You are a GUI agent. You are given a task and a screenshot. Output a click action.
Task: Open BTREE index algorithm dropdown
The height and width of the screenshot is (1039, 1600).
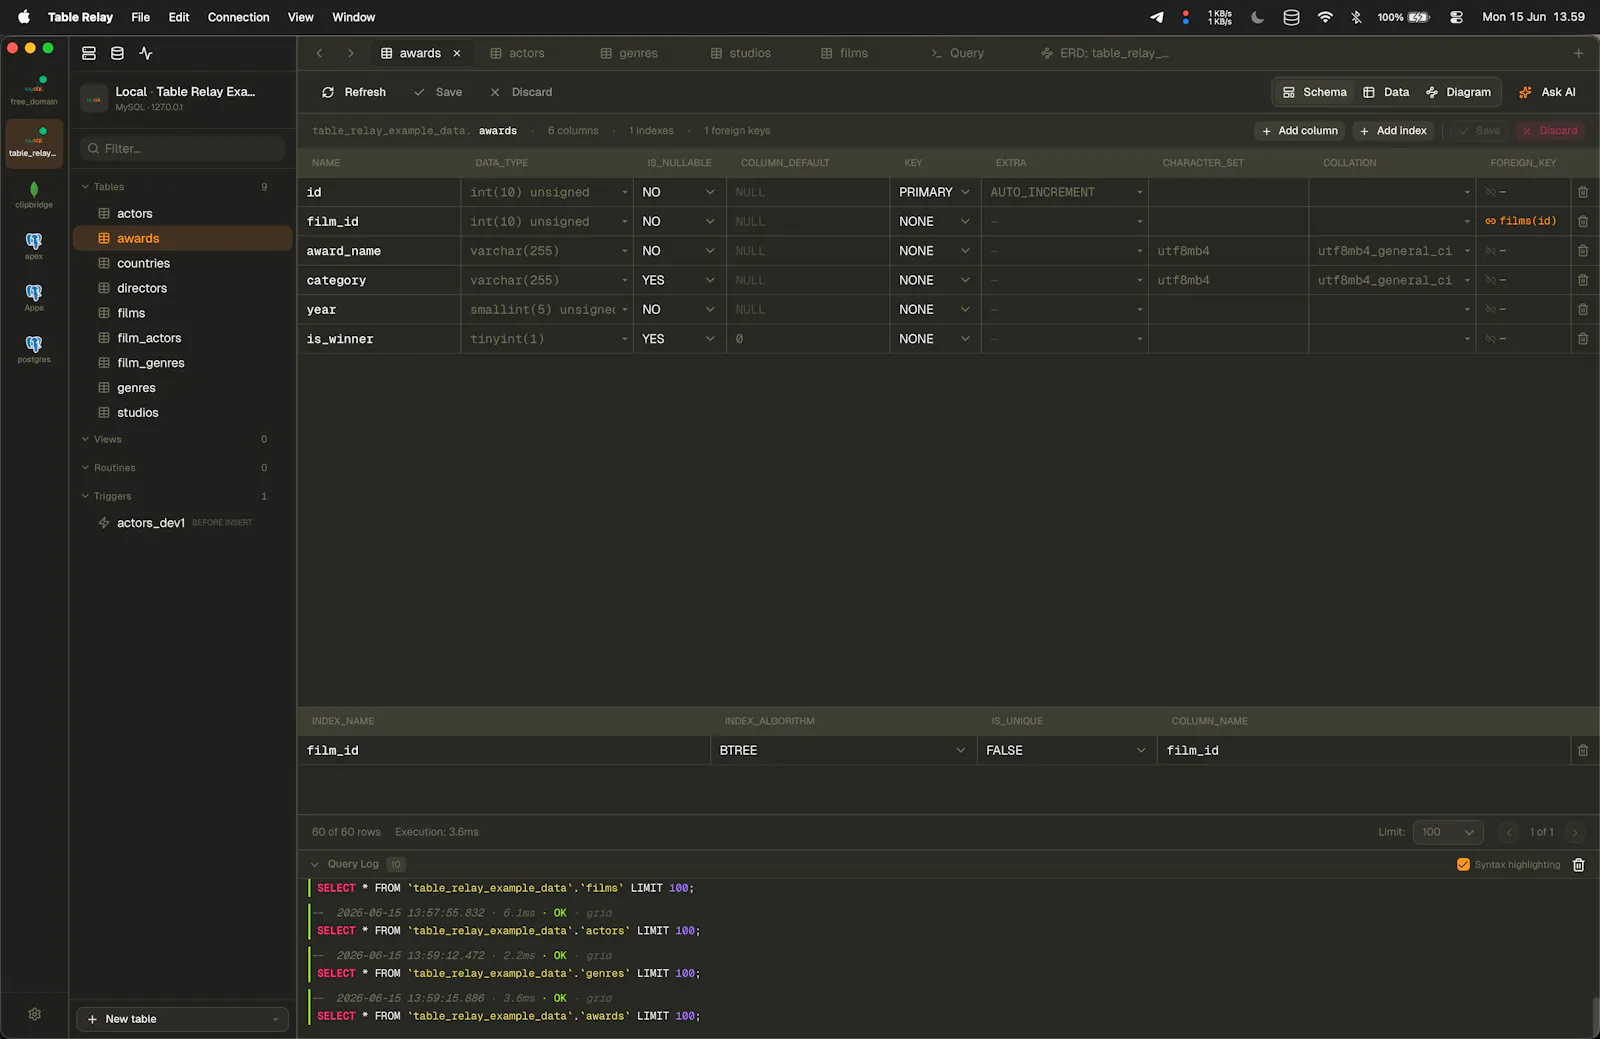coord(843,750)
